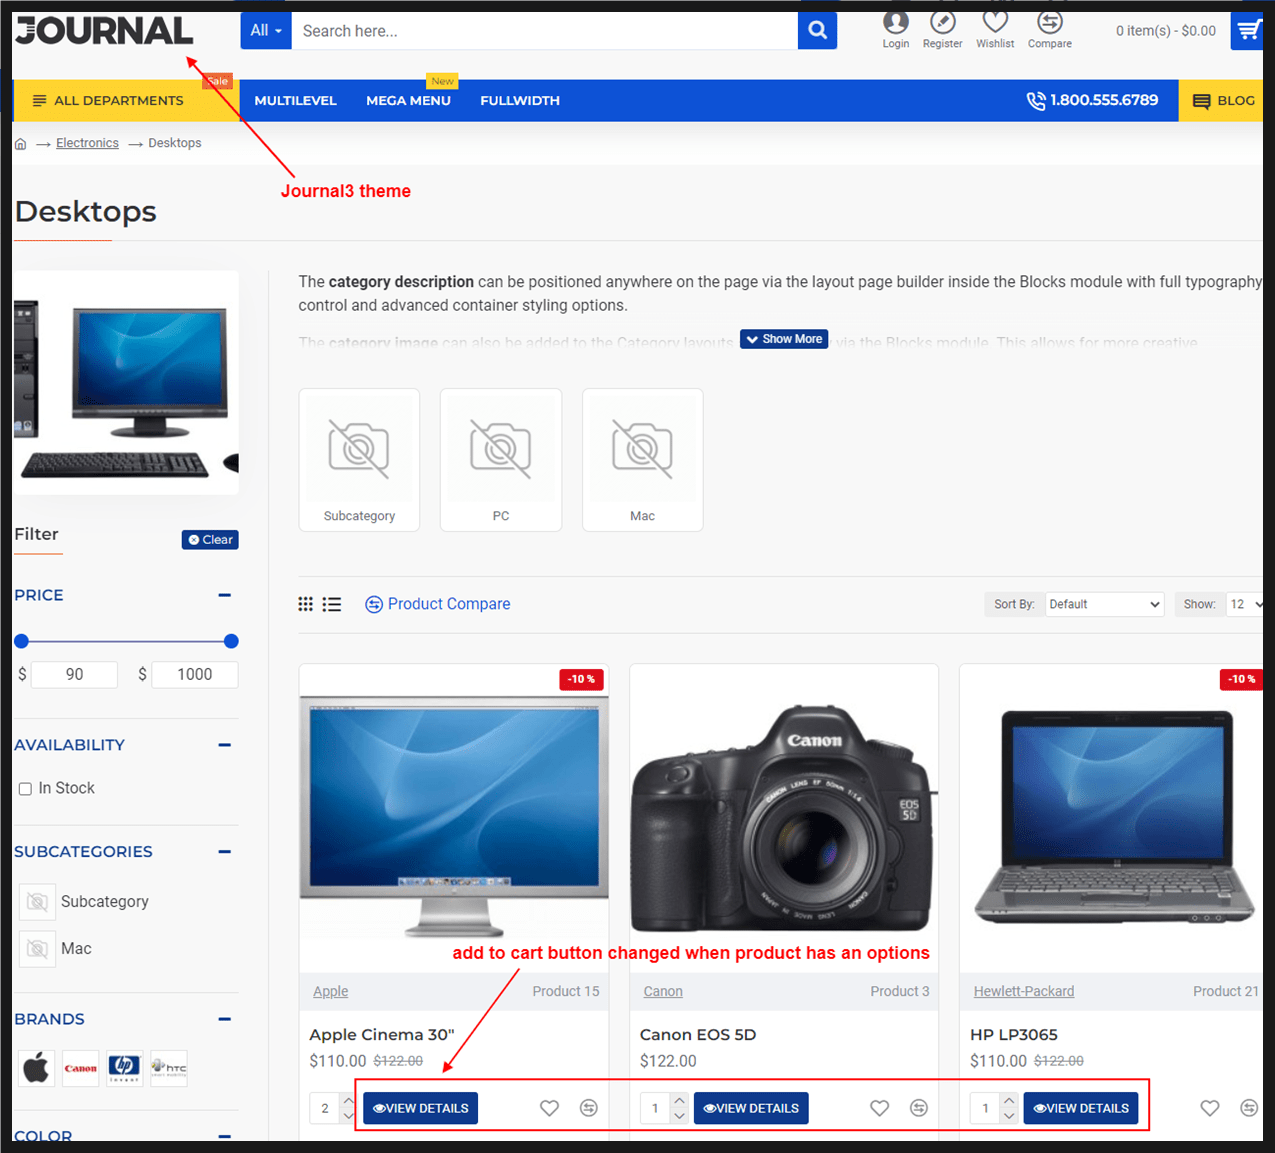Open the Mac subcategory tile

pyautogui.click(x=643, y=460)
